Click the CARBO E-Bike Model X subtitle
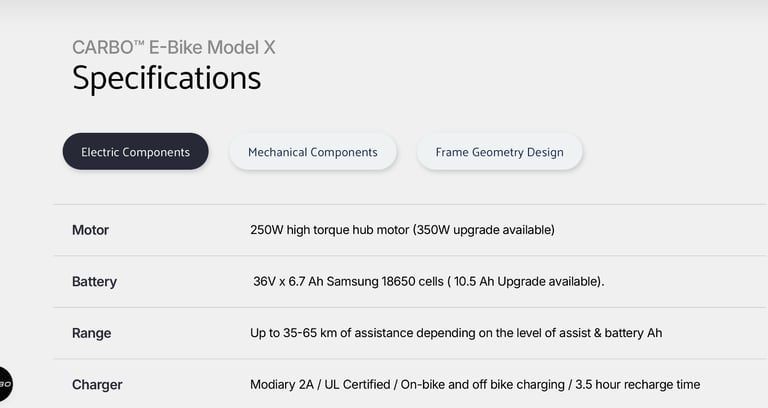768x408 pixels. [x=173, y=48]
